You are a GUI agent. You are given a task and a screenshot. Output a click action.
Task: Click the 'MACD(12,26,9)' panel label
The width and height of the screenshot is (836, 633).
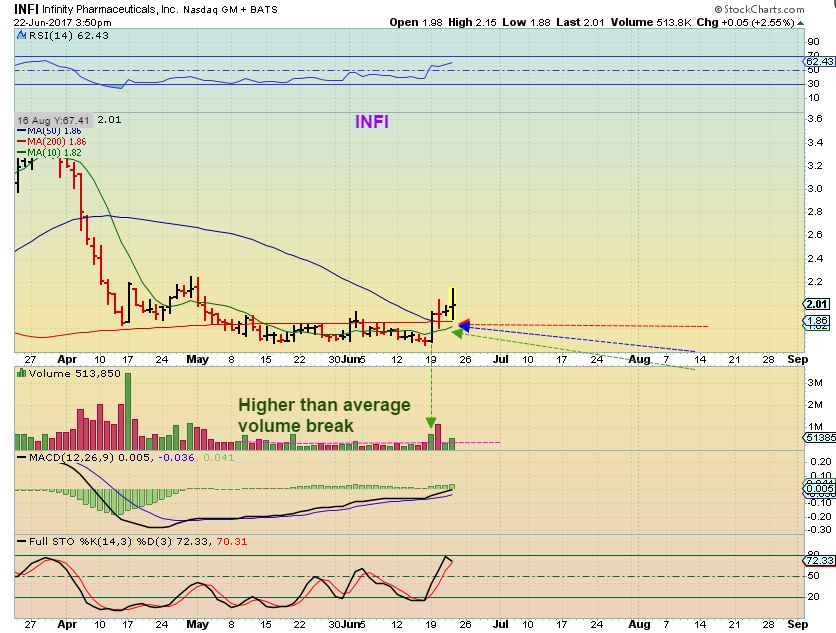71,458
